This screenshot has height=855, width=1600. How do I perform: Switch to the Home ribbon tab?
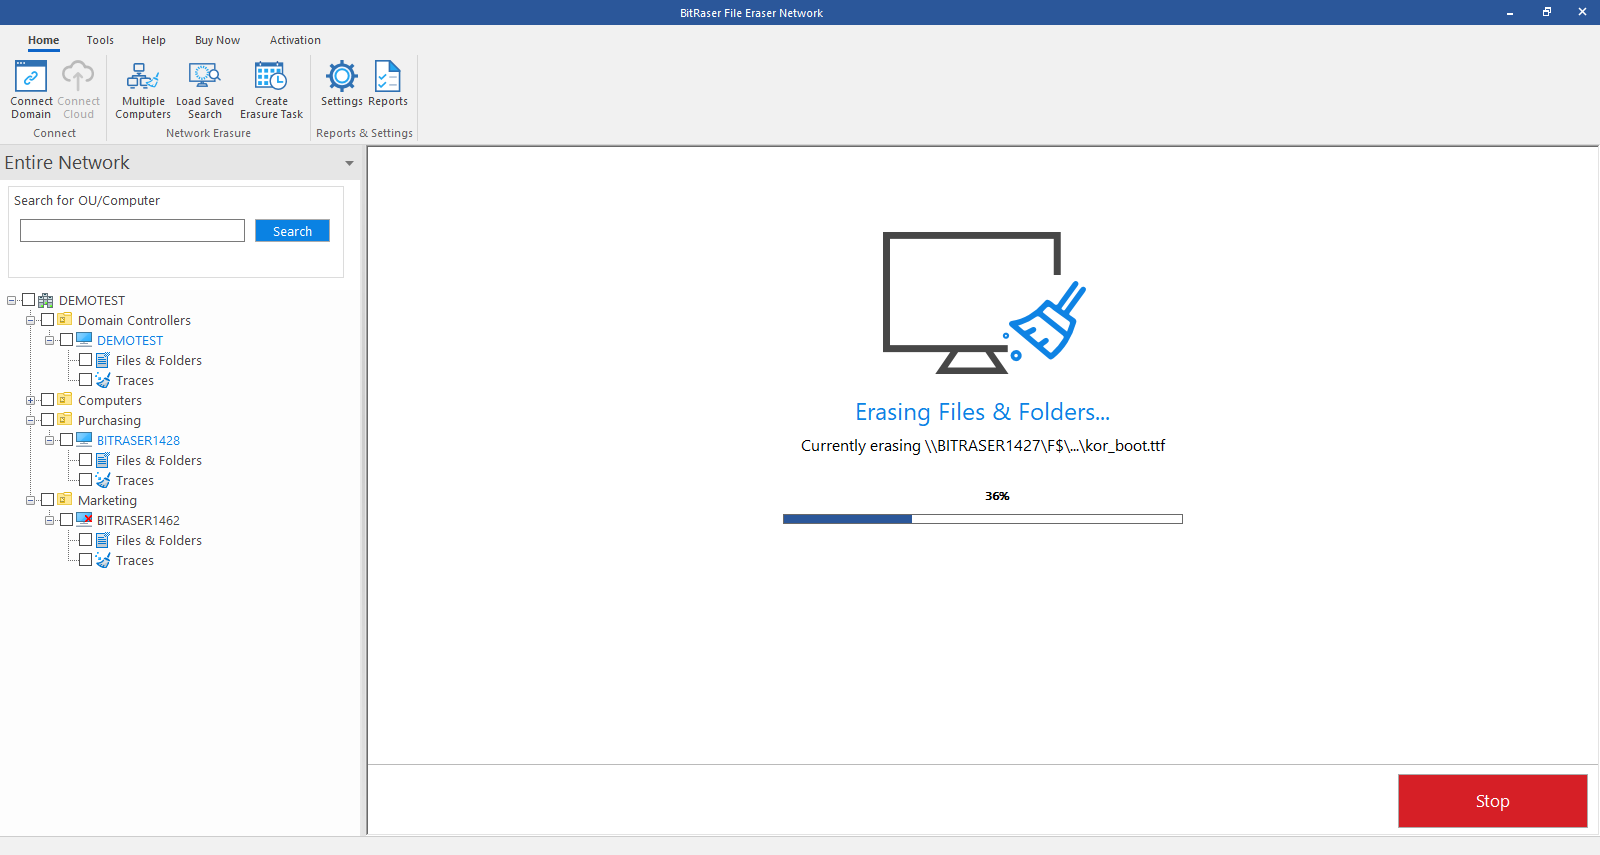pyautogui.click(x=43, y=40)
